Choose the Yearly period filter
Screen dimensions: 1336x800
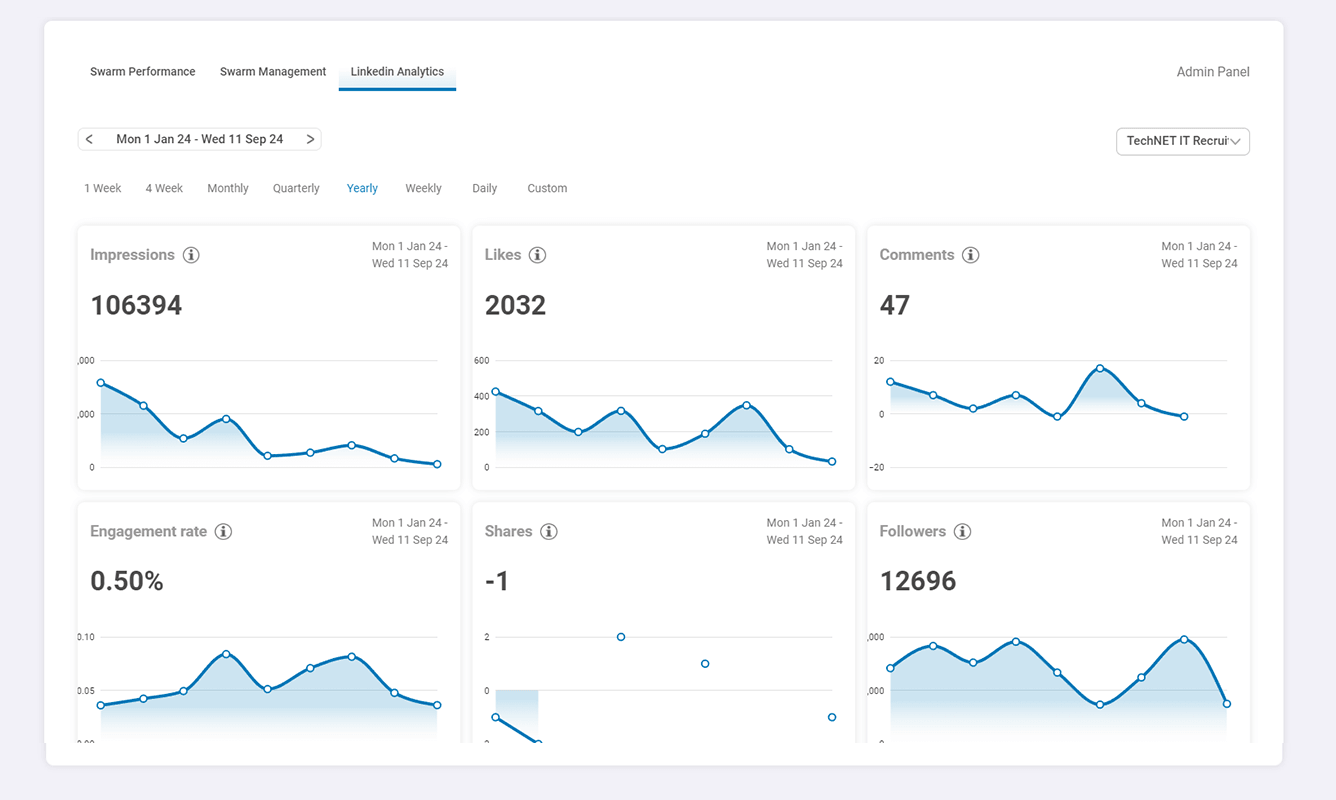[362, 188]
